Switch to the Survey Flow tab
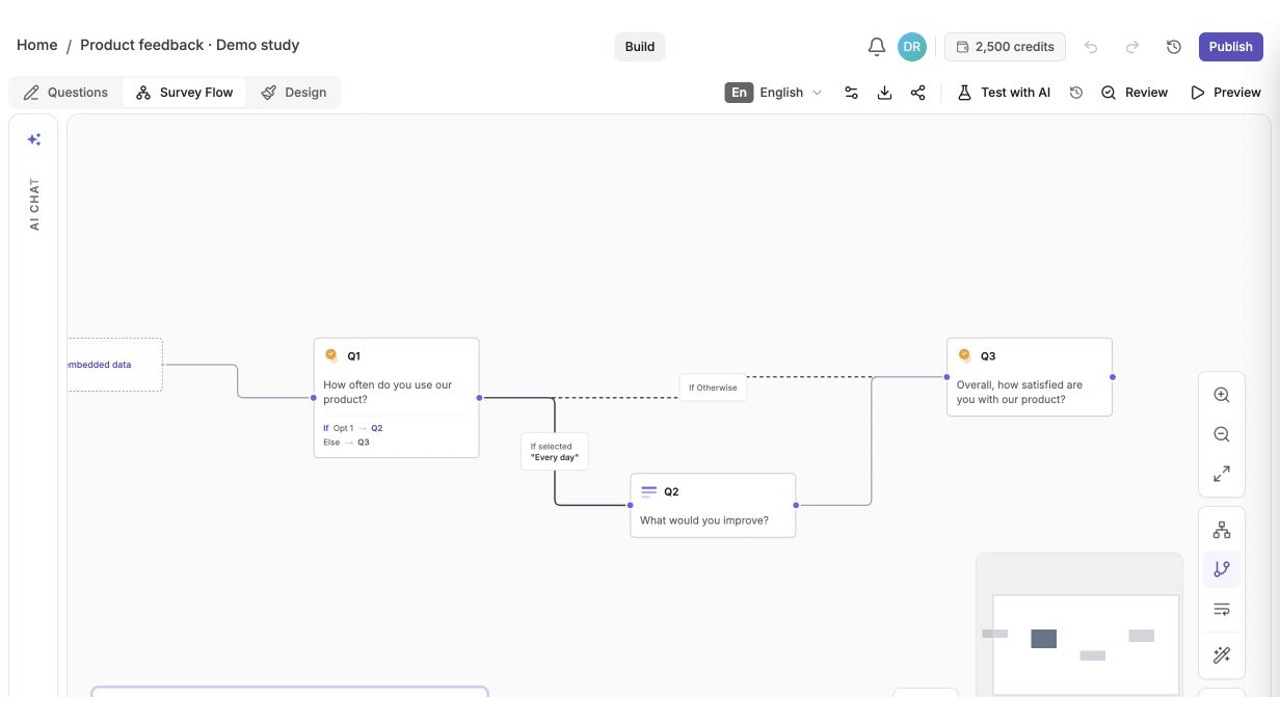Image resolution: width=1280 pixels, height=720 pixels. tap(184, 92)
